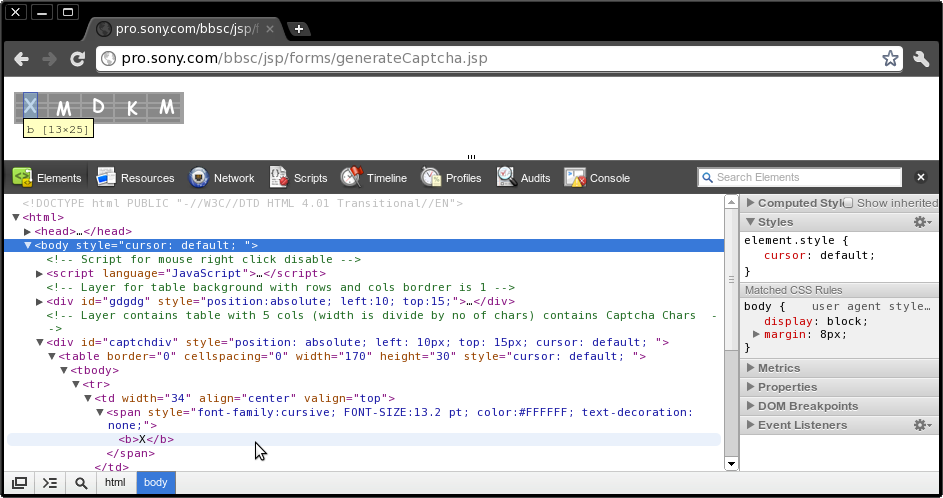Collapse the Styles section

(x=751, y=222)
